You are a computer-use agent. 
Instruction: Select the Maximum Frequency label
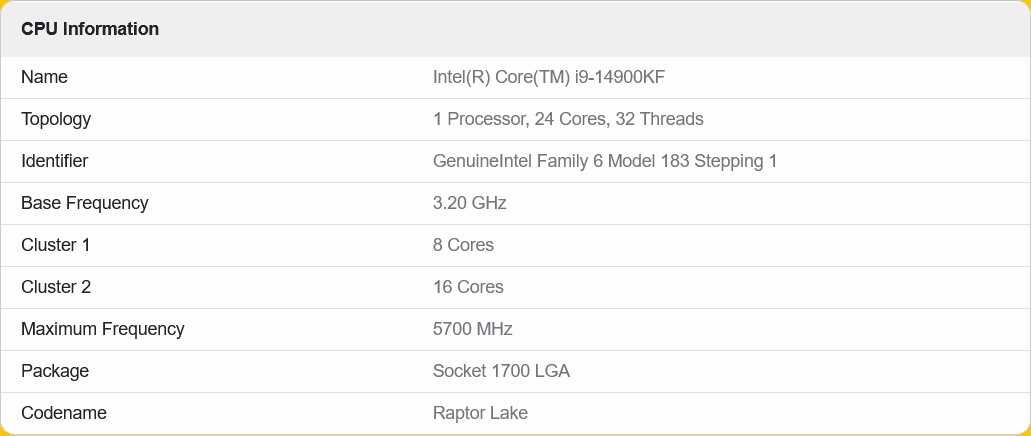tap(103, 329)
